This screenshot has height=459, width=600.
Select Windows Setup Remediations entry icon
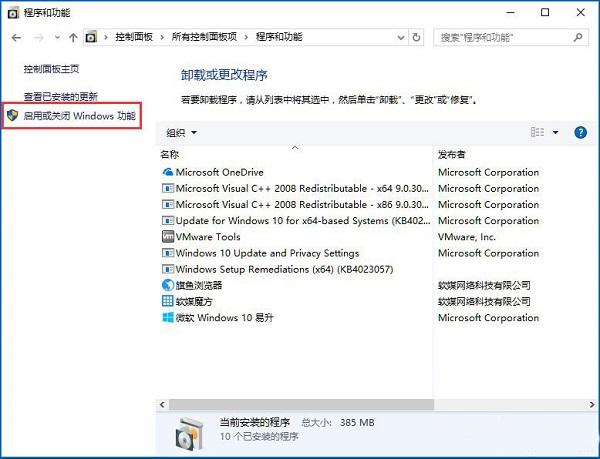click(x=168, y=269)
